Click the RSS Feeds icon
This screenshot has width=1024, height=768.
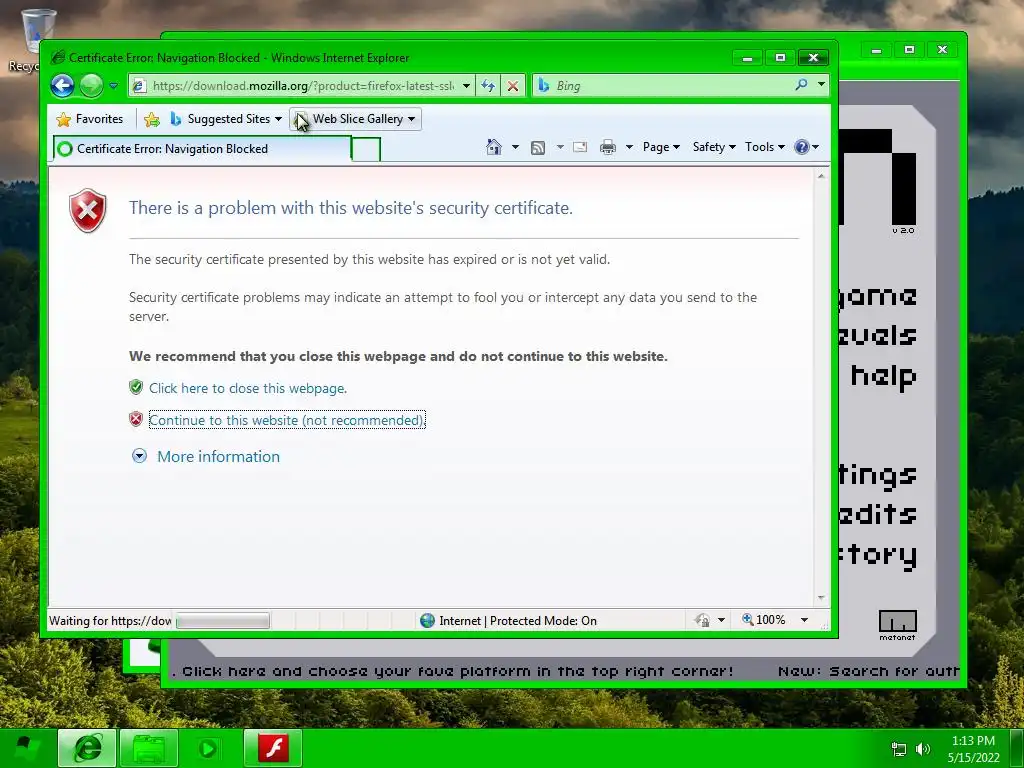coord(538,148)
